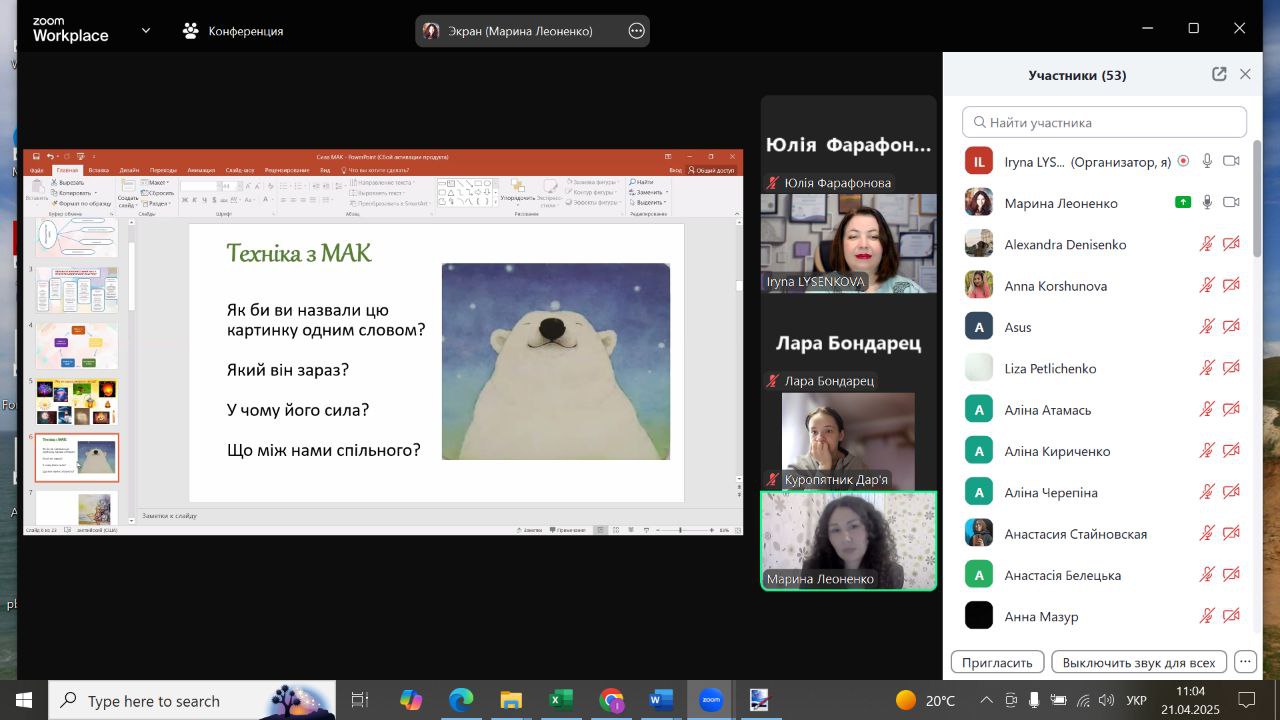This screenshot has height=720, width=1280.
Task: Click the IL organizer avatar
Action: pos(979,161)
